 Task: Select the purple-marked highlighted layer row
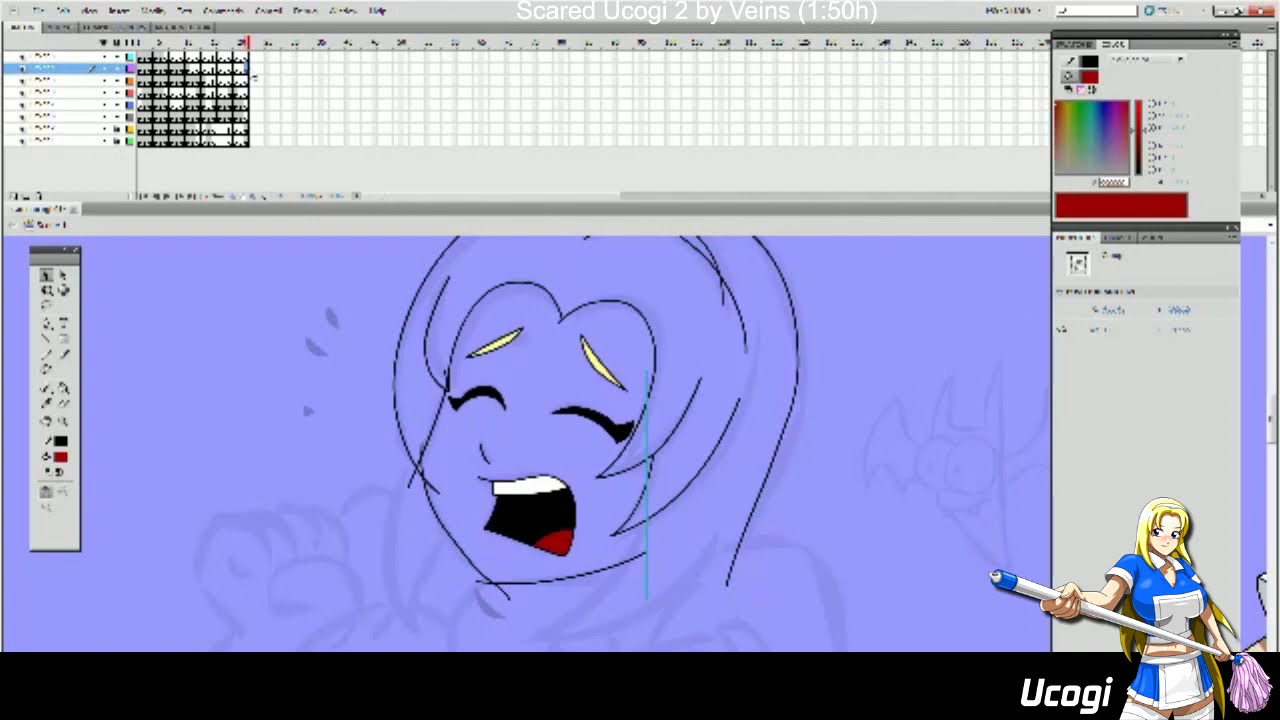68,68
